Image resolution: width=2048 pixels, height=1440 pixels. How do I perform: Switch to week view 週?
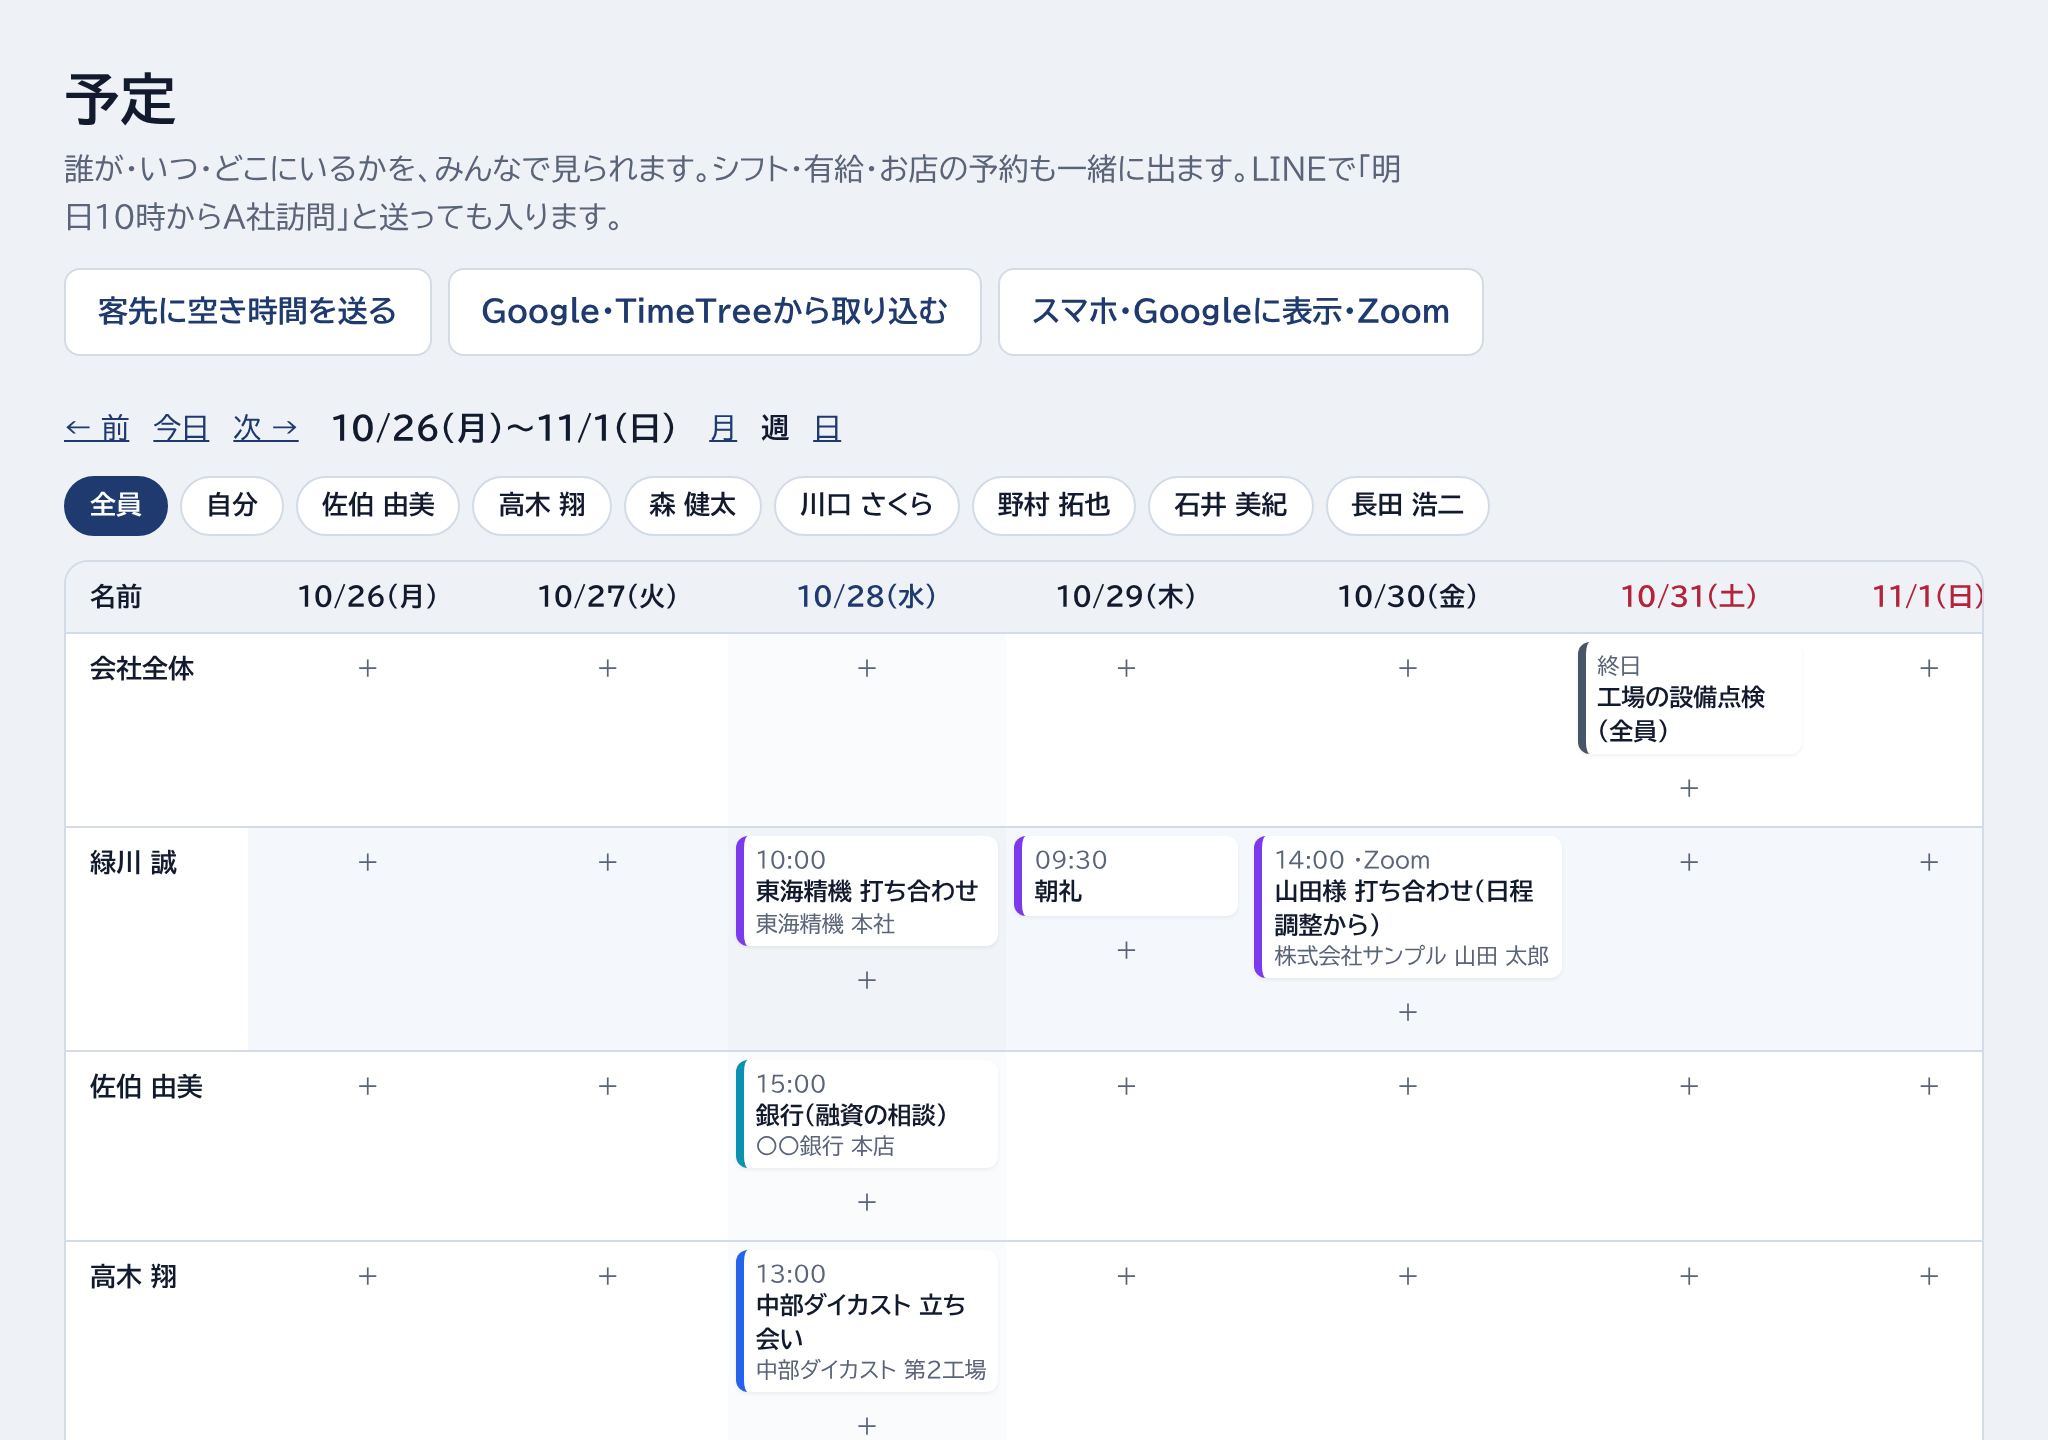coord(775,428)
